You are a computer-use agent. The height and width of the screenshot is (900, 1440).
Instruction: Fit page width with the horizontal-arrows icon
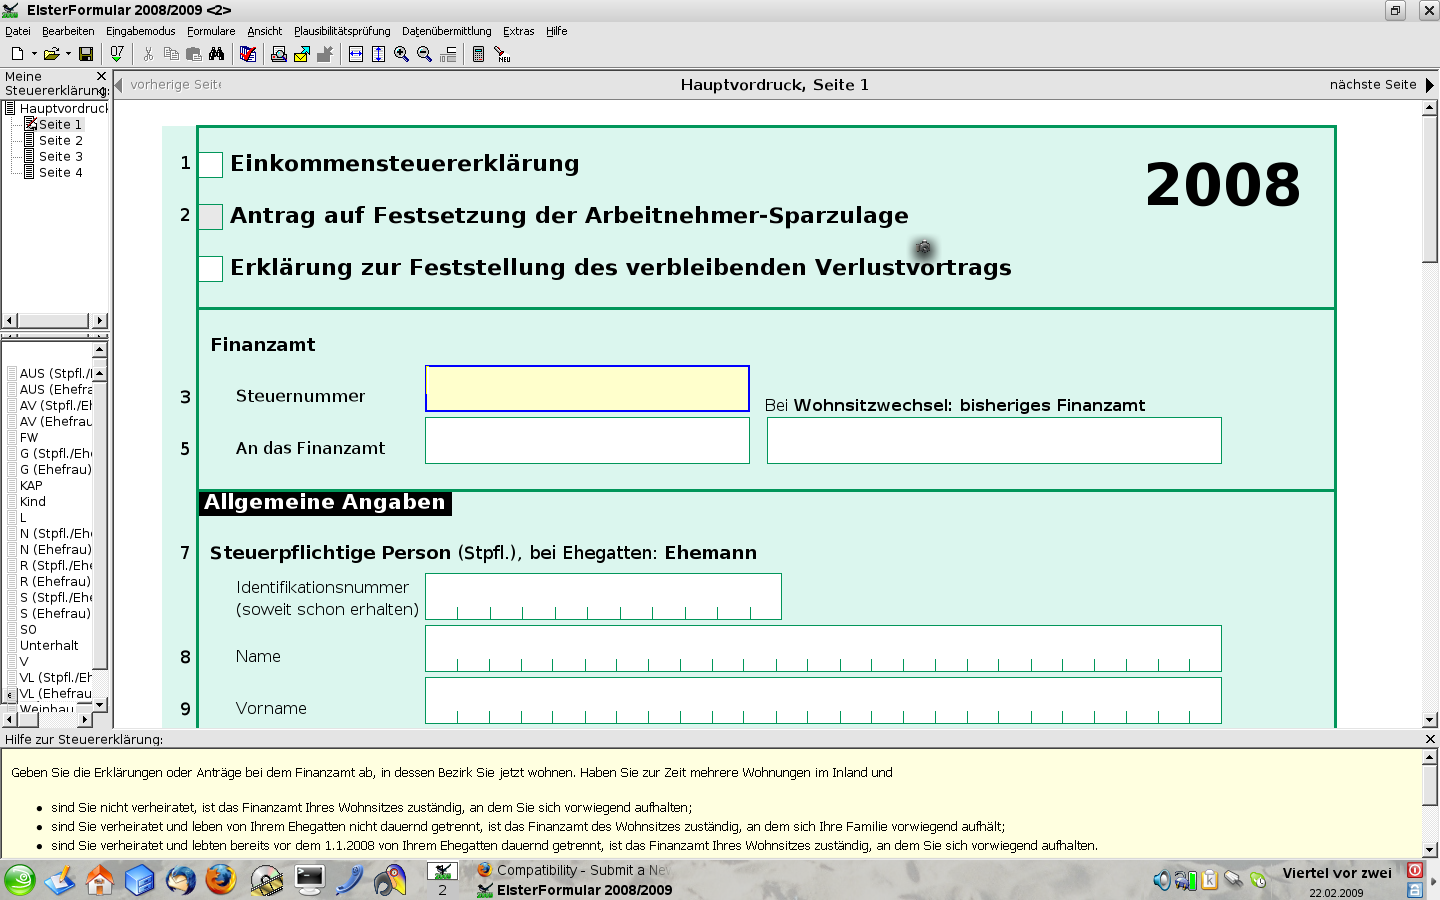354,54
